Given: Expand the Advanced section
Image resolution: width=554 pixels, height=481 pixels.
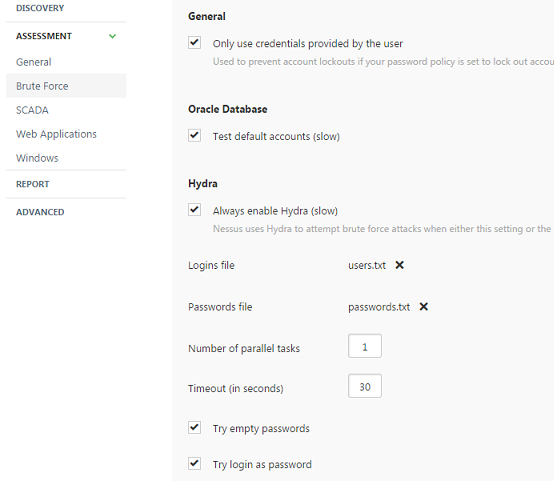Looking at the screenshot, I should pyautogui.click(x=40, y=212).
